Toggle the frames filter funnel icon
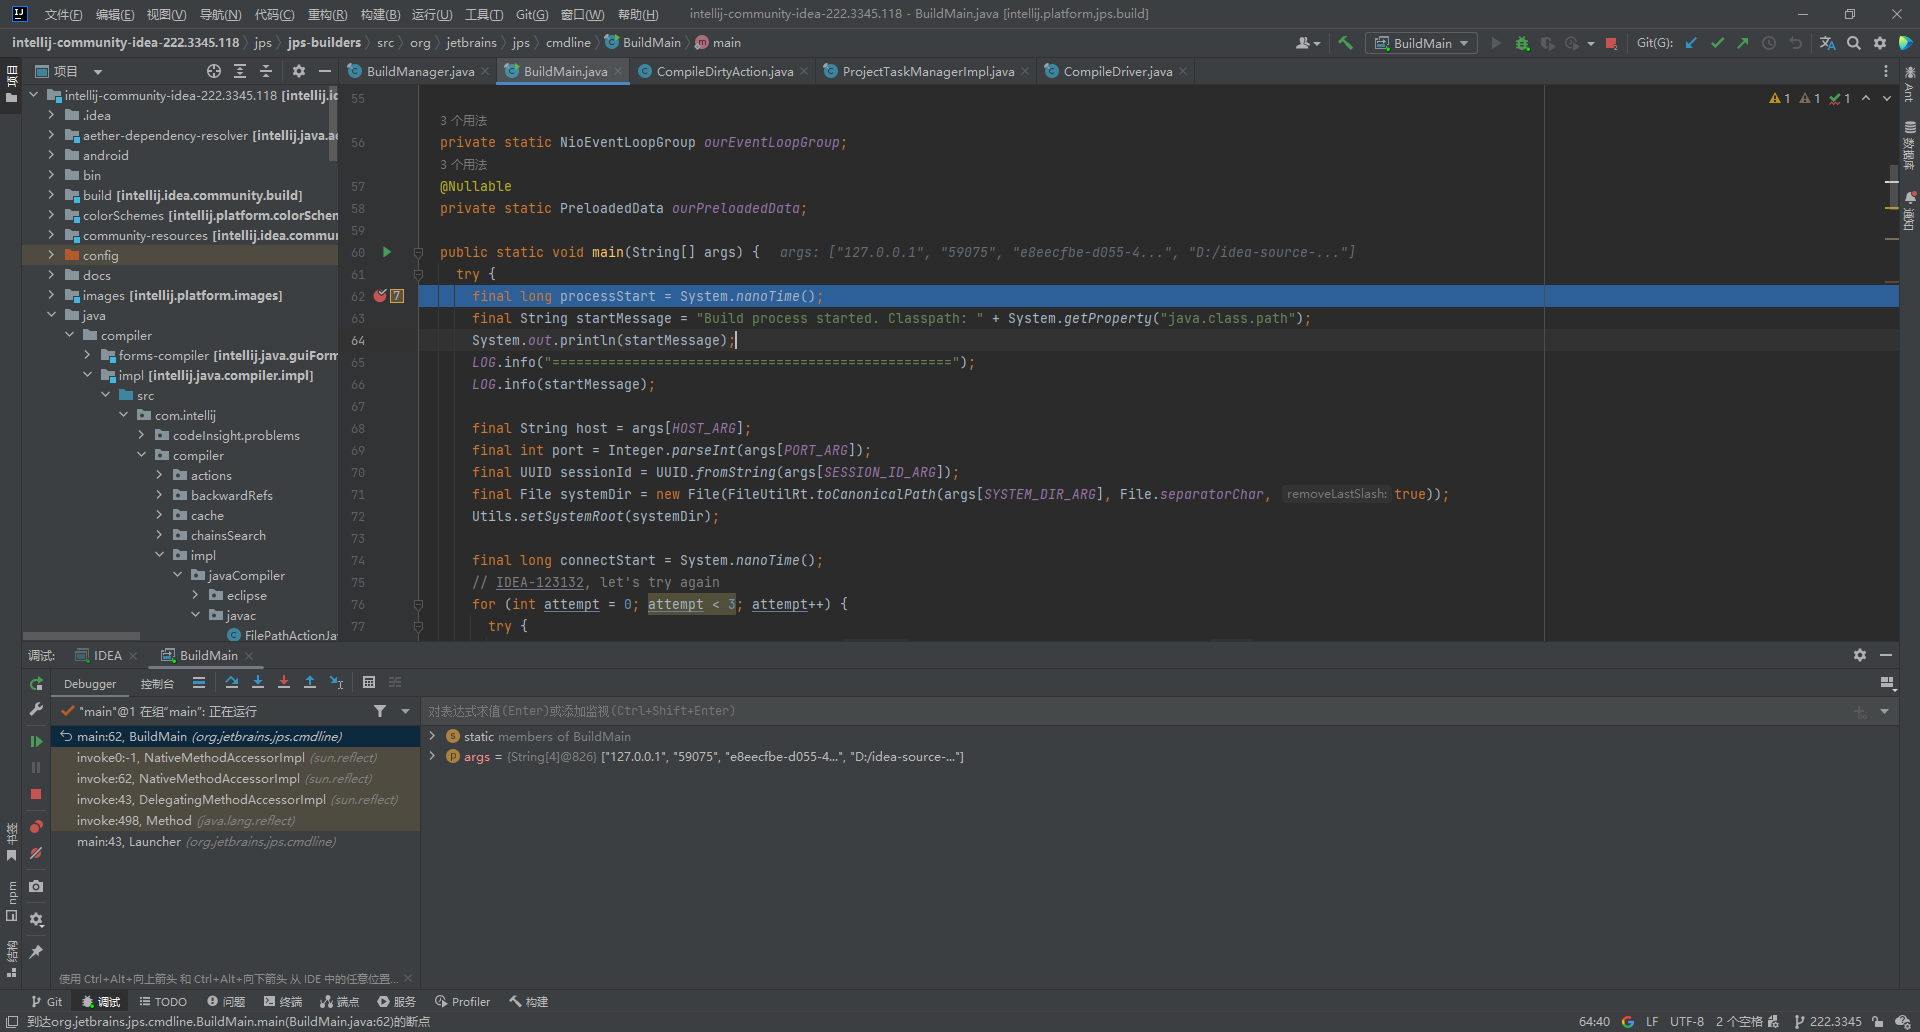Viewport: 1920px width, 1032px height. click(x=379, y=710)
